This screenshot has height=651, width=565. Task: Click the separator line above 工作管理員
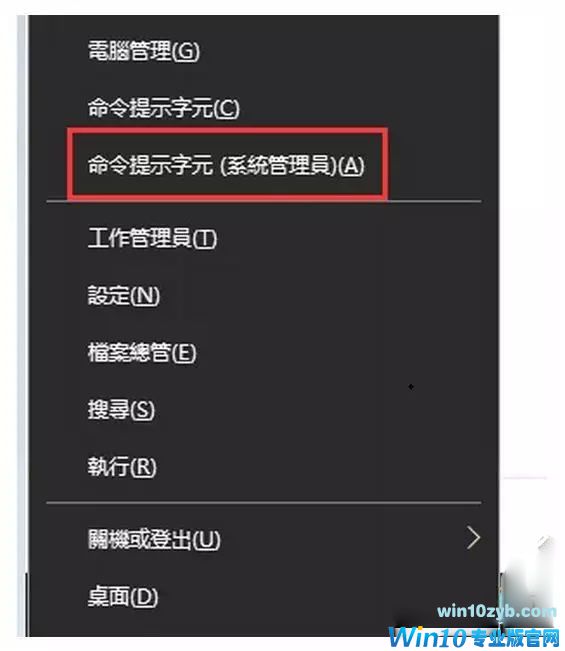click(264, 202)
